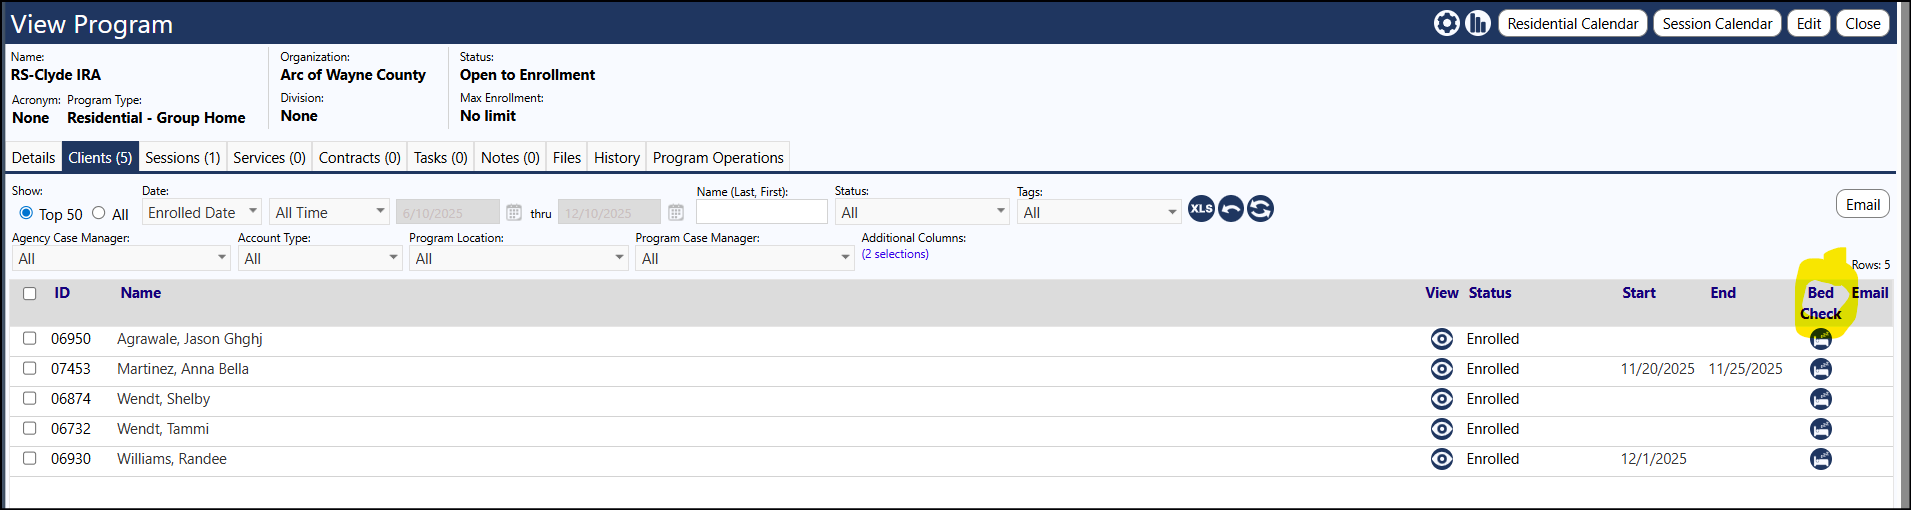The image size is (1911, 510).
Task: Check the box for client 06950
Action: coord(30,339)
